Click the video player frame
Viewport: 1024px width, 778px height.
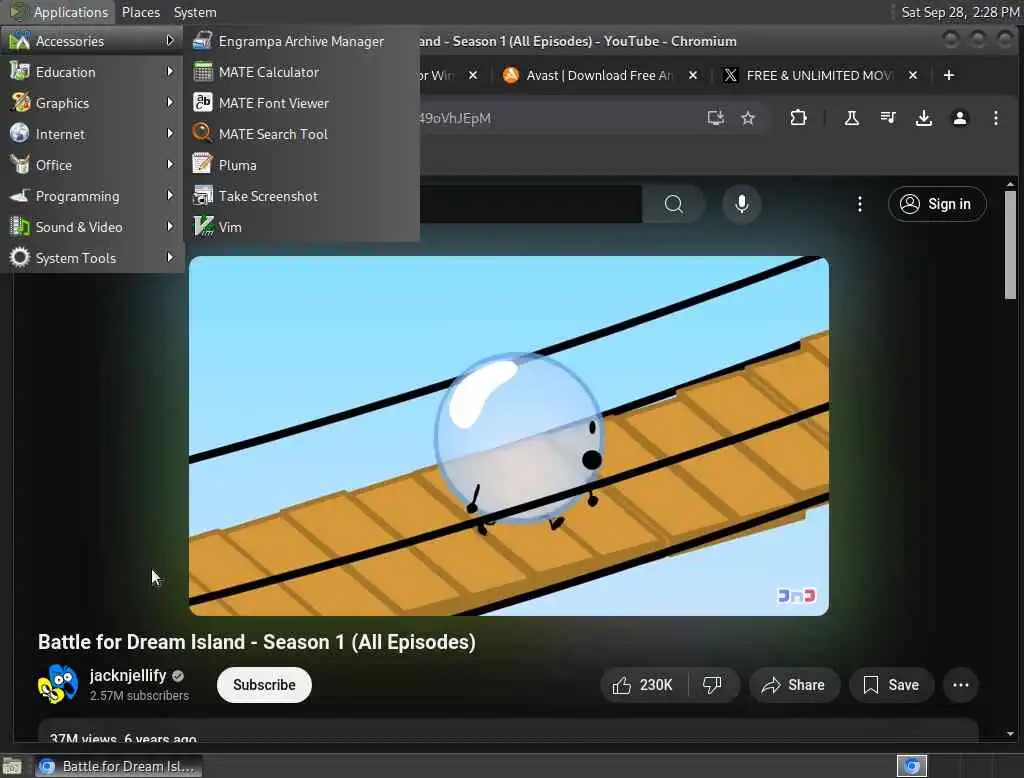[509, 436]
